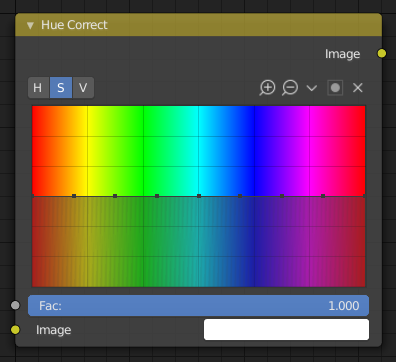Viewport: 396px width, 362px height.
Task: Click the Image output socket
Action: coord(382,53)
